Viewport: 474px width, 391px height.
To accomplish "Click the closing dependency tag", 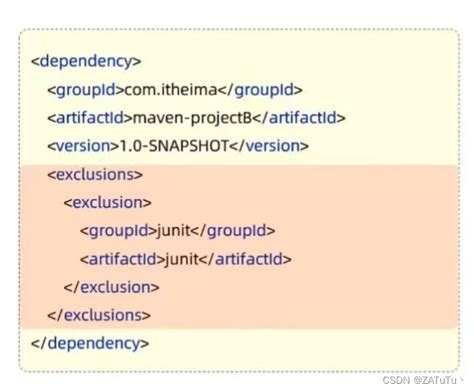I will pyautogui.click(x=90, y=344).
